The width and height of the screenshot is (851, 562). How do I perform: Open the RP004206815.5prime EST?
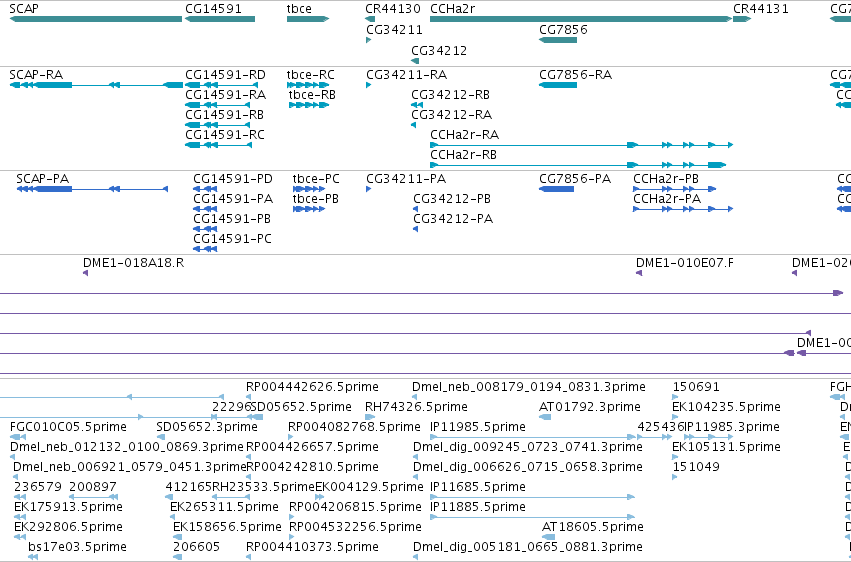pyautogui.click(x=291, y=518)
